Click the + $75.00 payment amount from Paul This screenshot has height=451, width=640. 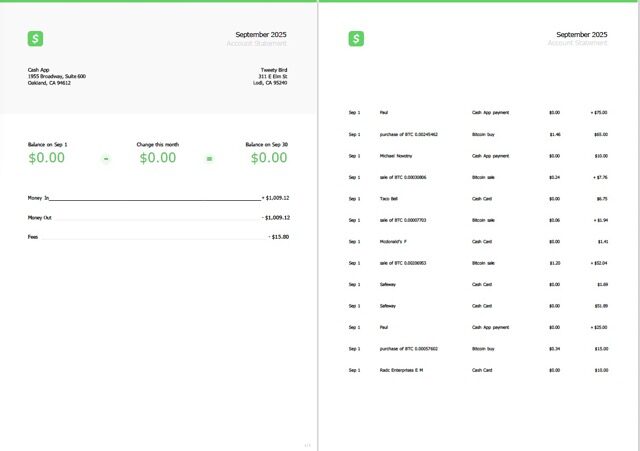tap(599, 113)
